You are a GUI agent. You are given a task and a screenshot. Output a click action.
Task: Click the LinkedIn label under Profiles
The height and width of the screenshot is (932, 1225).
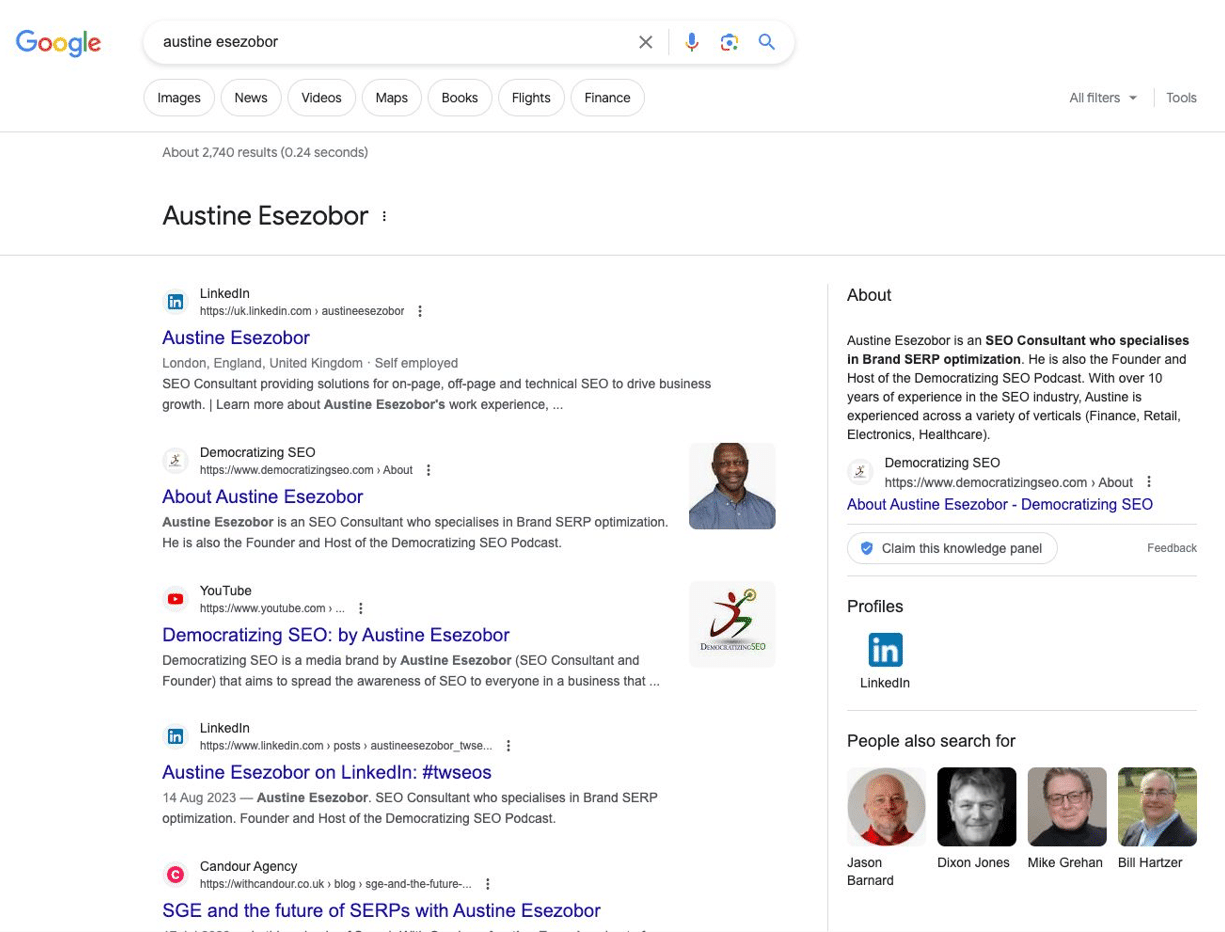[885, 683]
